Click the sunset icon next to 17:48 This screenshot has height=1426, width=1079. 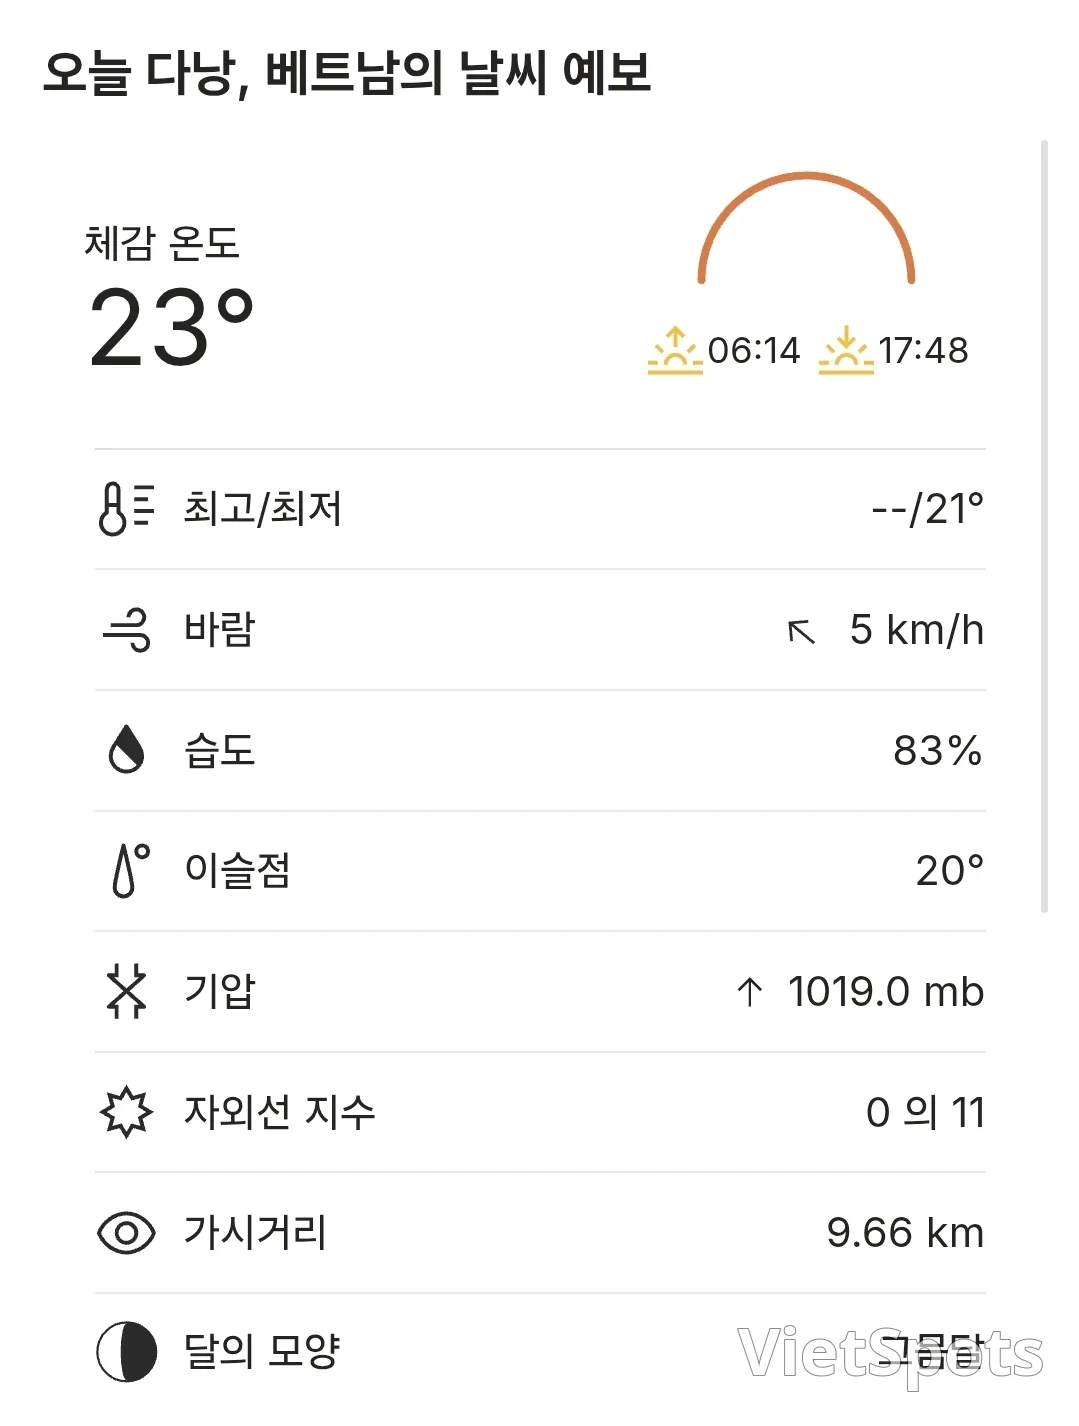(x=846, y=351)
